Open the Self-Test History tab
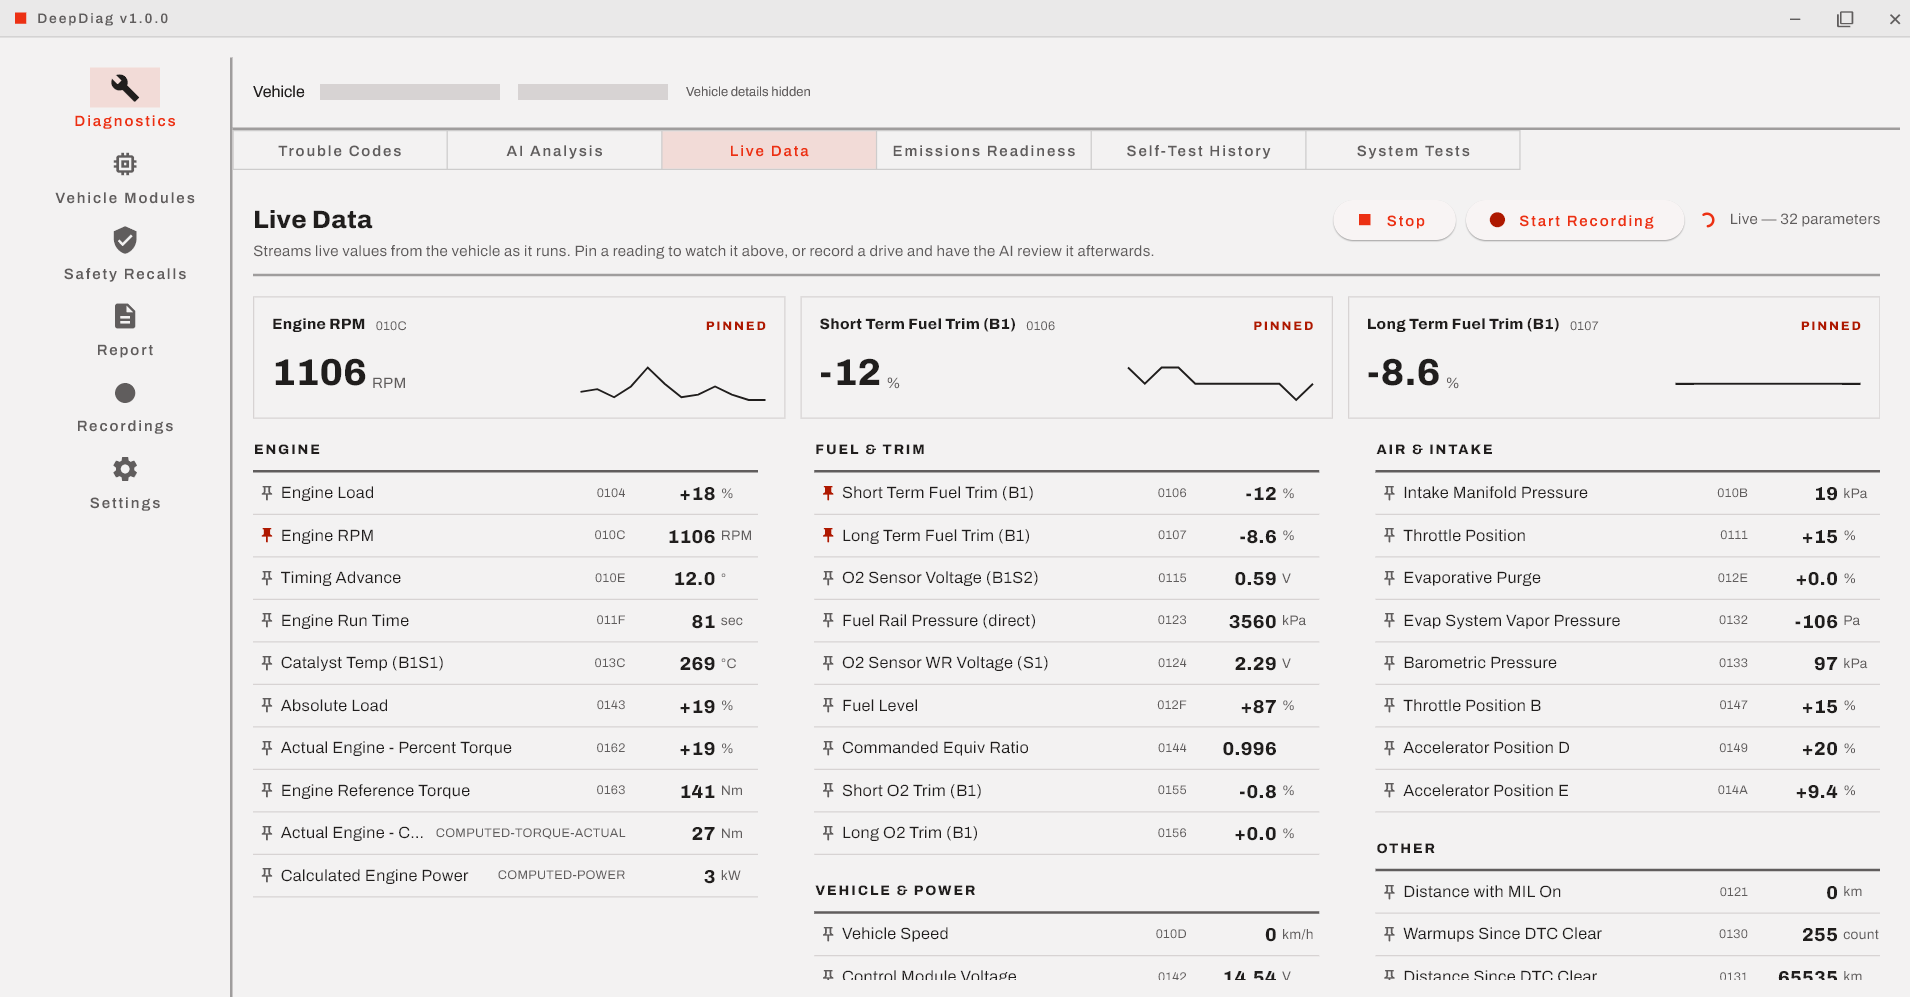Screen dimensions: 1910x997 [x=1199, y=151]
